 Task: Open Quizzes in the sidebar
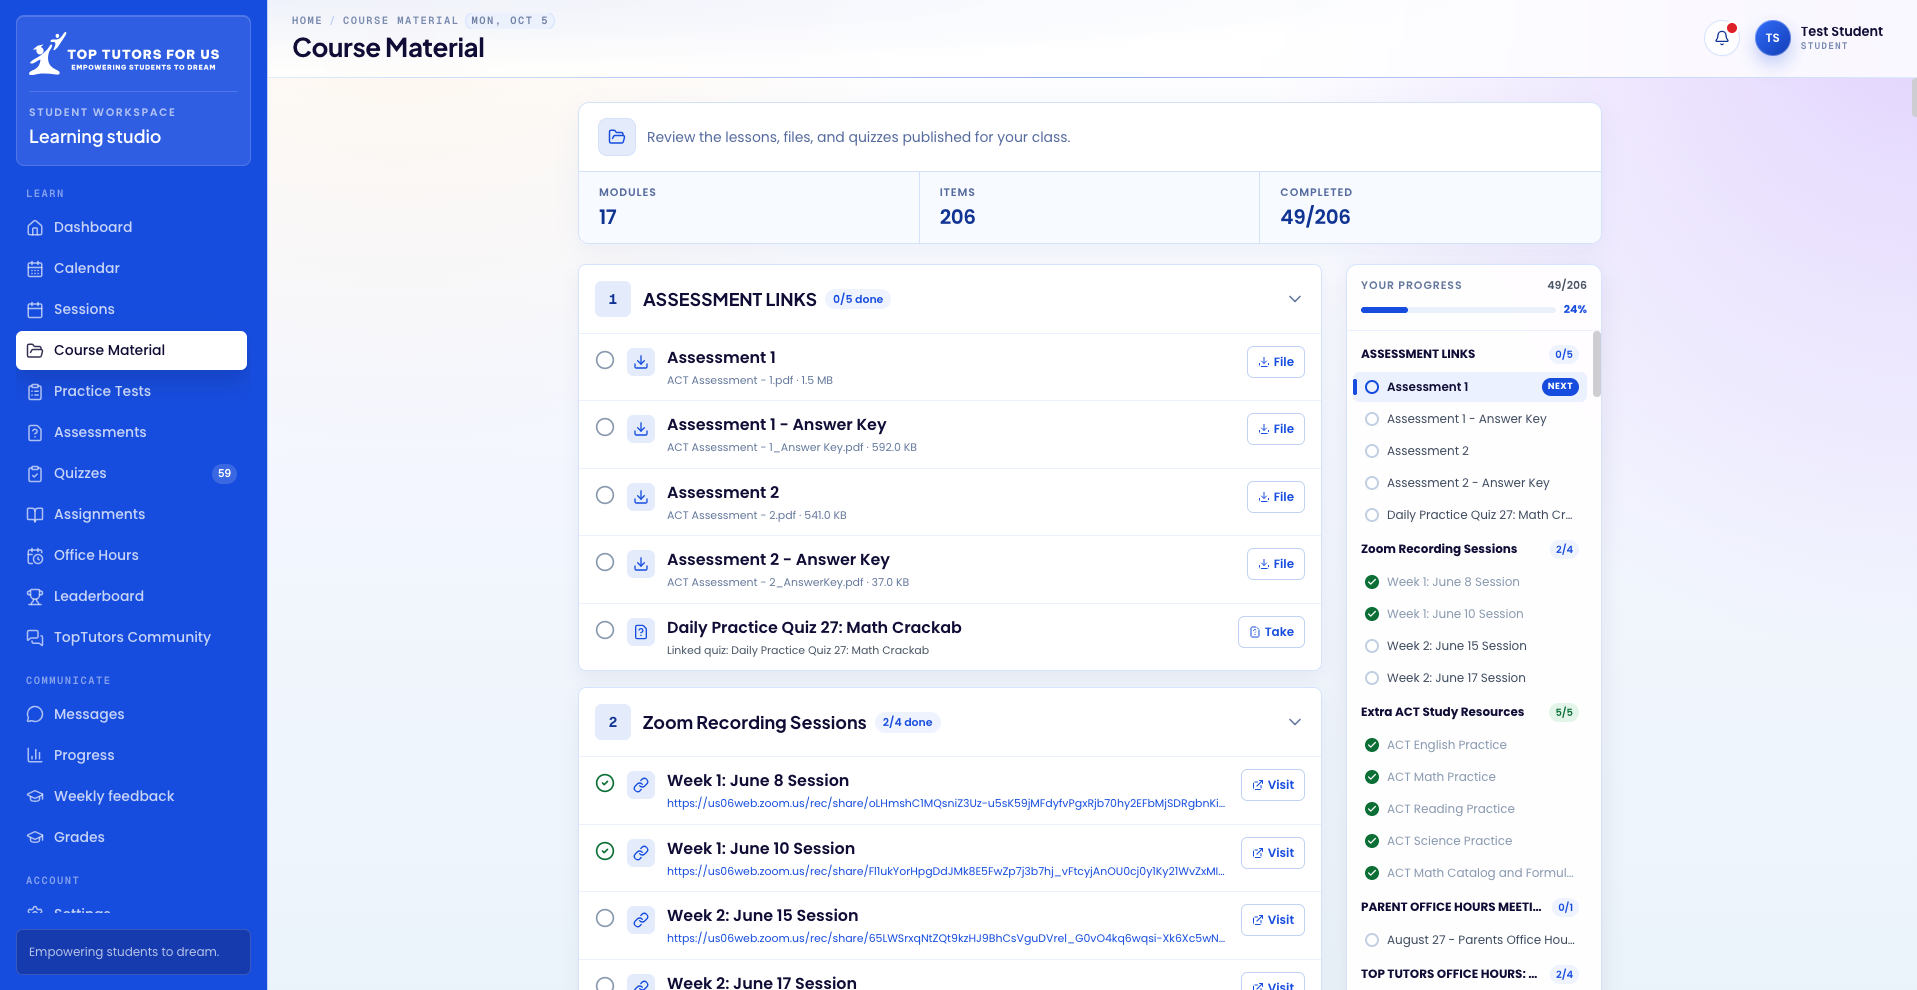[x=131, y=473]
